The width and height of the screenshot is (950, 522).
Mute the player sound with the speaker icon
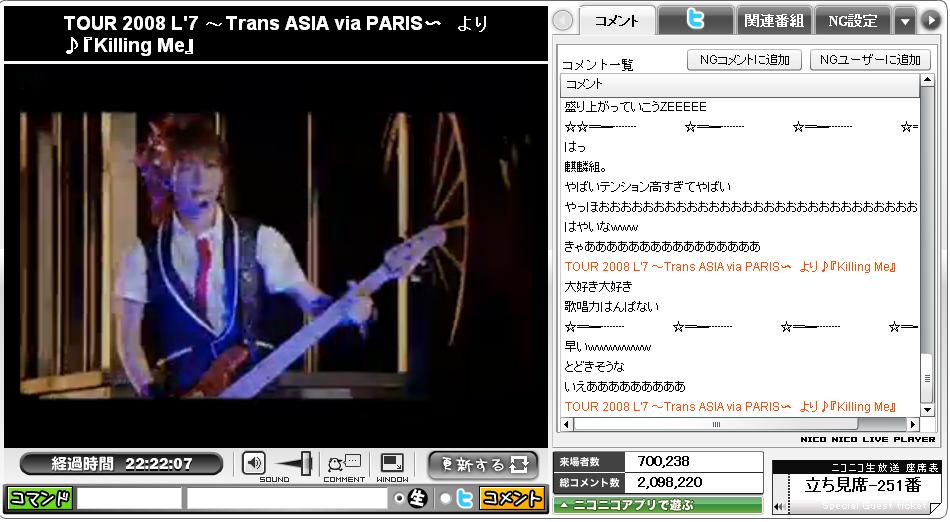coord(254,463)
